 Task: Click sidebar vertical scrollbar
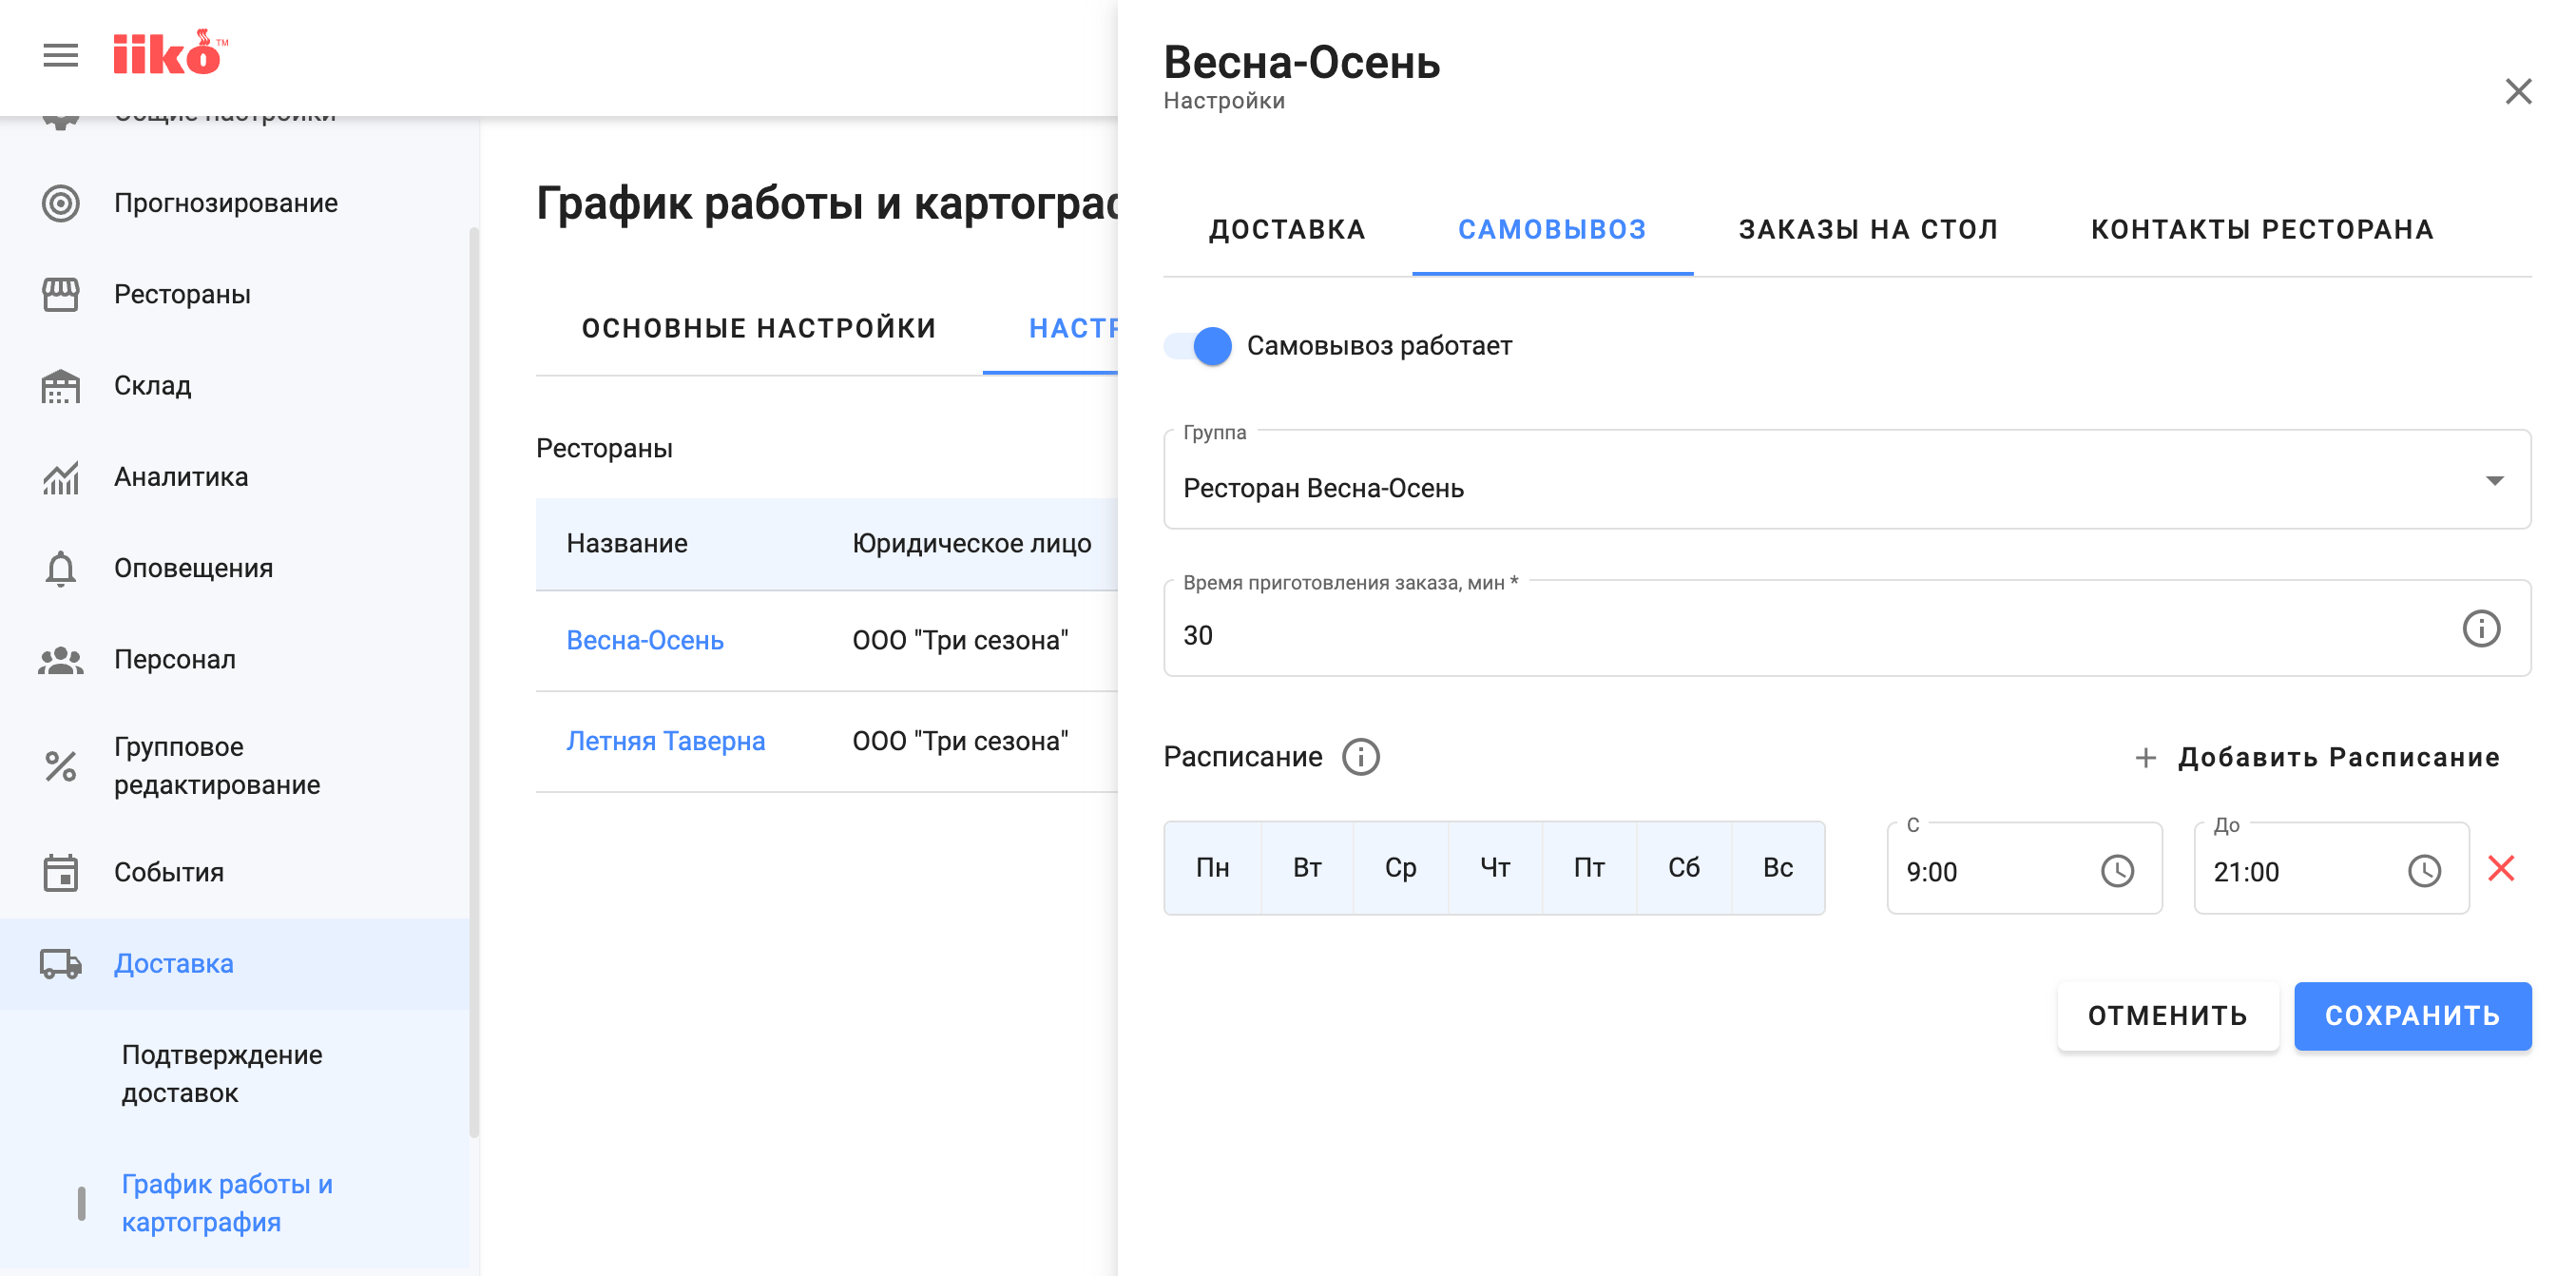[474, 682]
